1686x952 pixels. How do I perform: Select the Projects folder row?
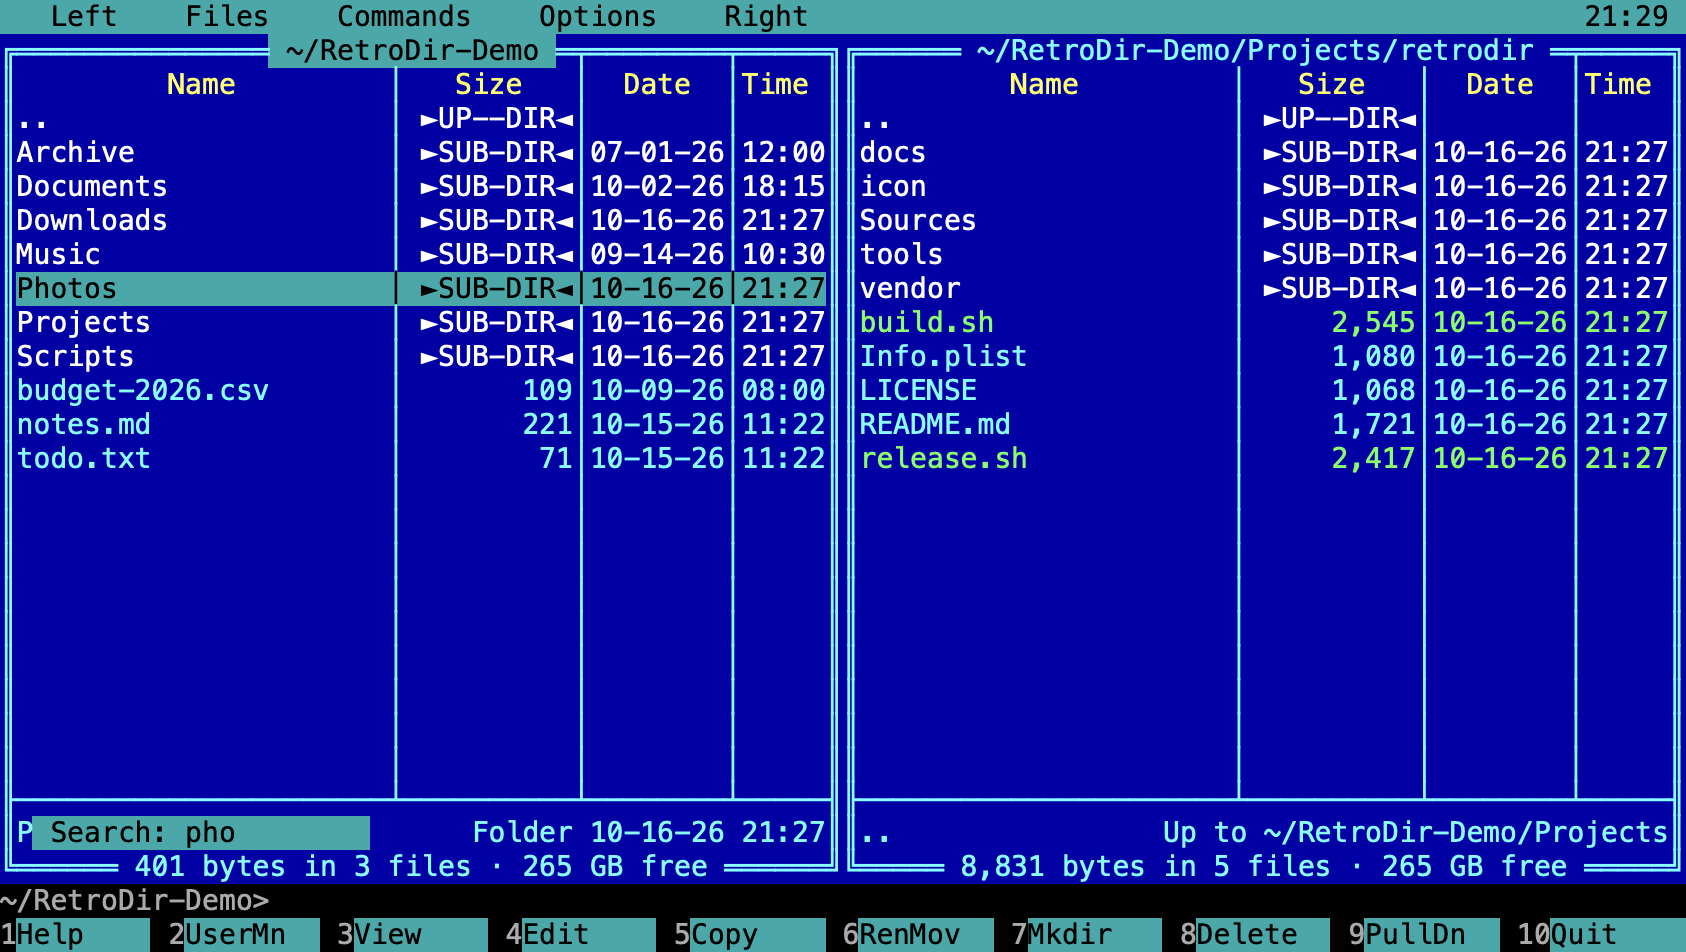coord(421,322)
